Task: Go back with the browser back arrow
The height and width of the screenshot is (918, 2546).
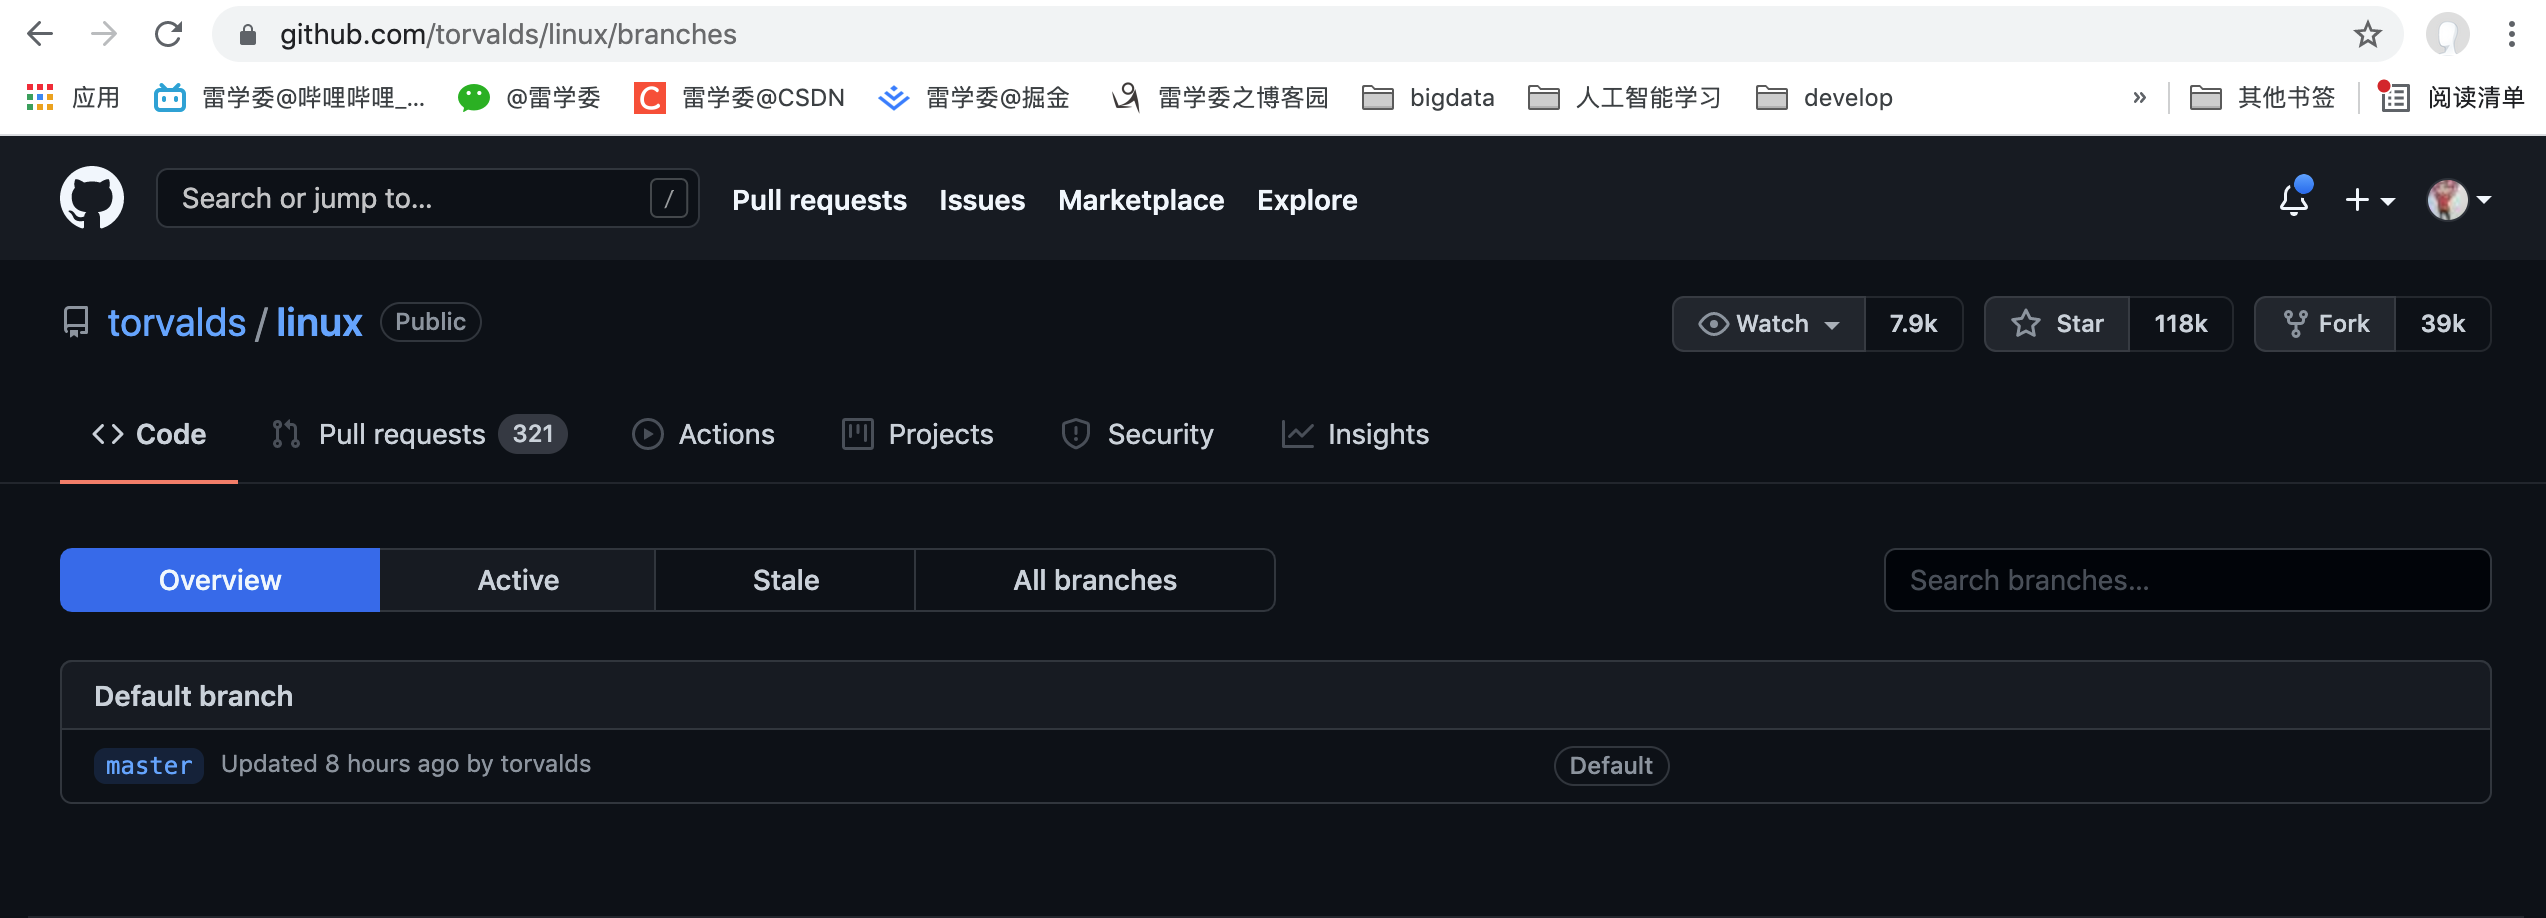Action: pyautogui.click(x=40, y=34)
